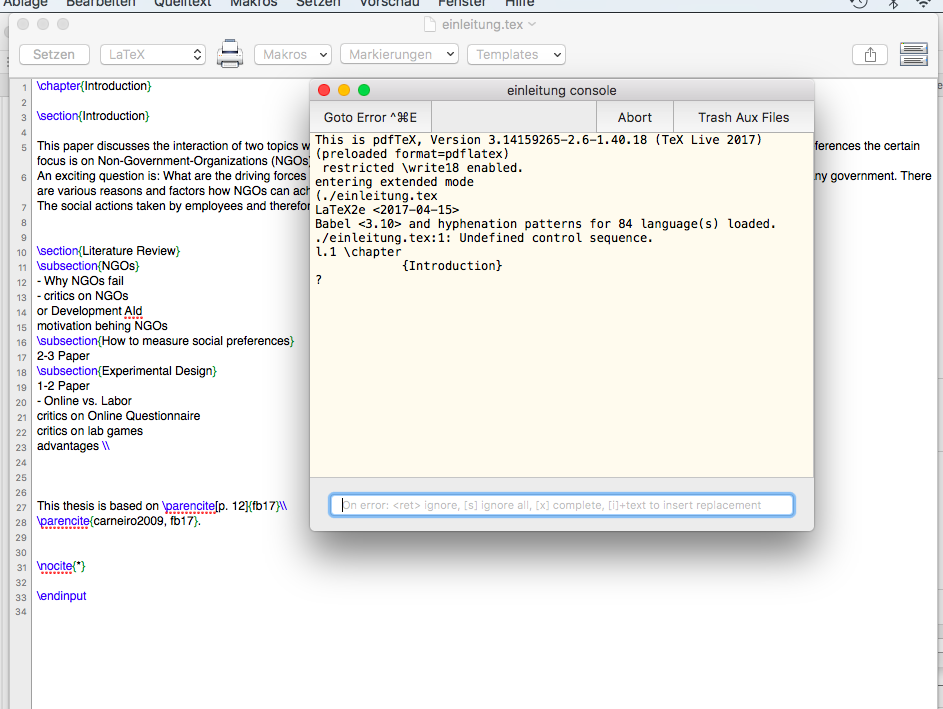943x709 pixels.
Task: Click \parencite{carneiro2009, fb17} on line 28
Action: click(118, 521)
